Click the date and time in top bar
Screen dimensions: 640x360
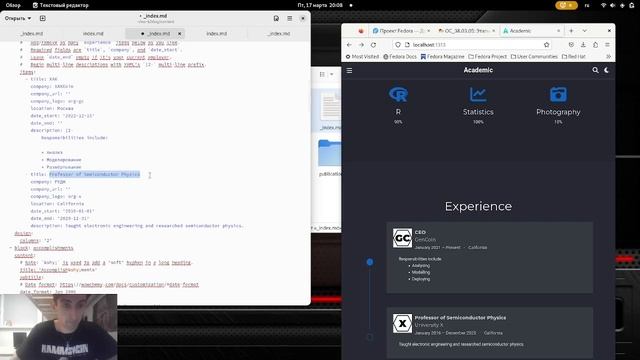(x=320, y=5)
